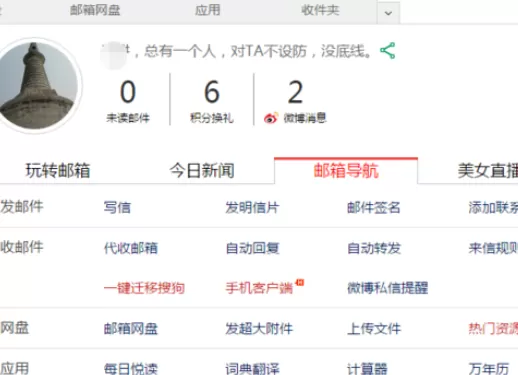Click the 来信规则 link

[493, 248]
